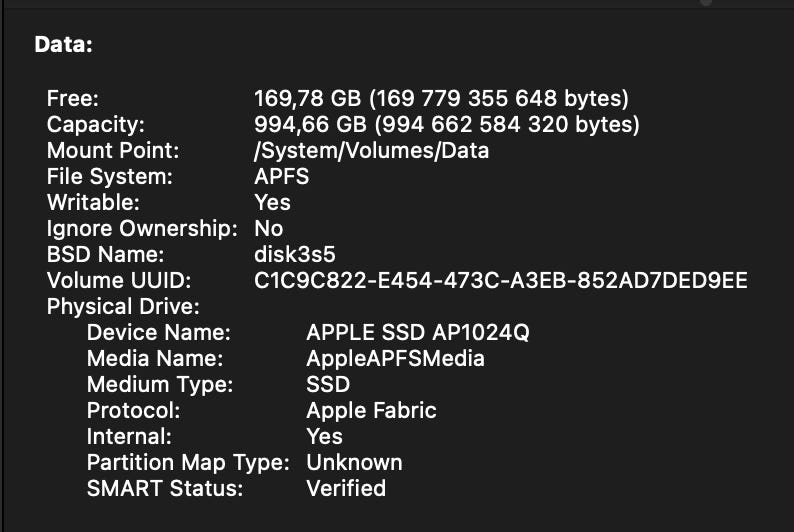Click the scroll handle at the panel top
794x532 pixels.
point(706,3)
